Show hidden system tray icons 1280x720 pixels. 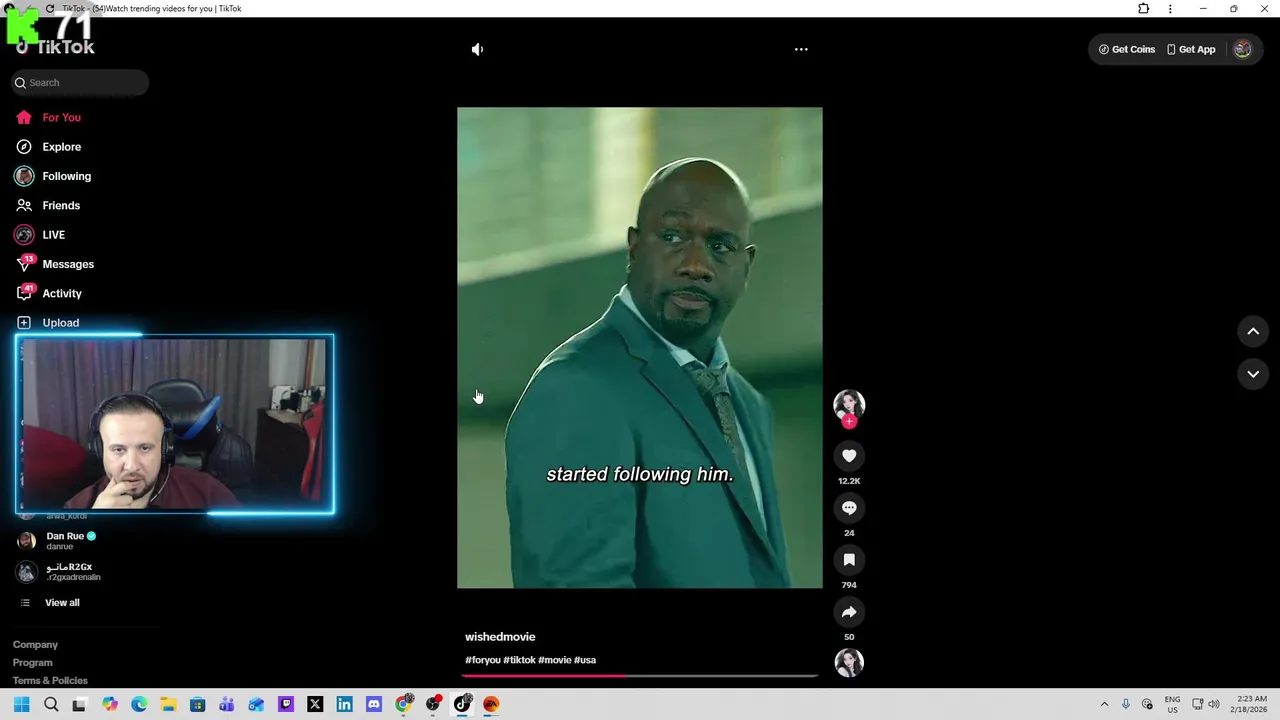click(x=1104, y=704)
